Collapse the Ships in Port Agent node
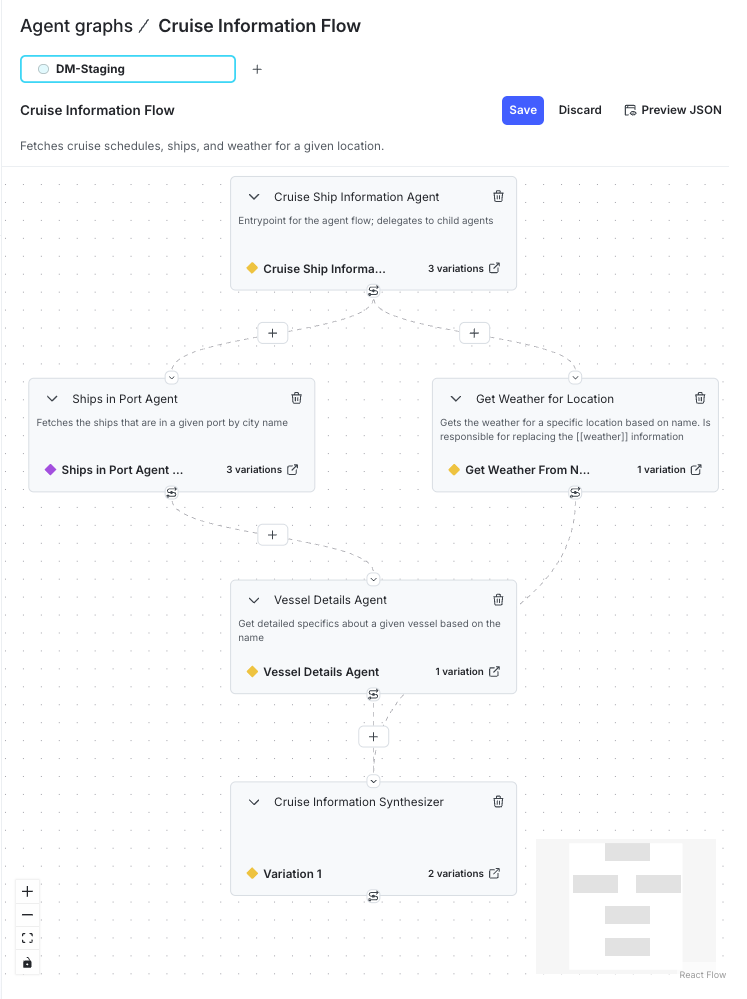The height and width of the screenshot is (999, 747). (51, 398)
